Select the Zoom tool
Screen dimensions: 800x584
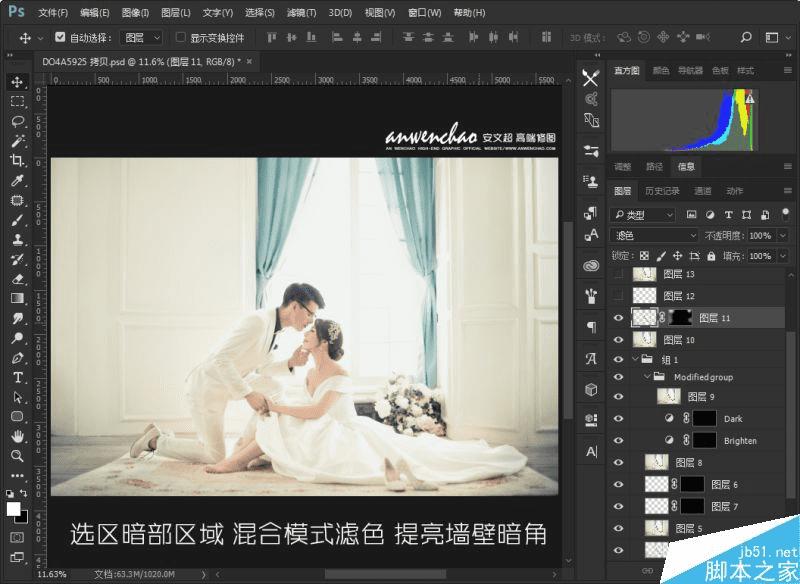[x=17, y=455]
